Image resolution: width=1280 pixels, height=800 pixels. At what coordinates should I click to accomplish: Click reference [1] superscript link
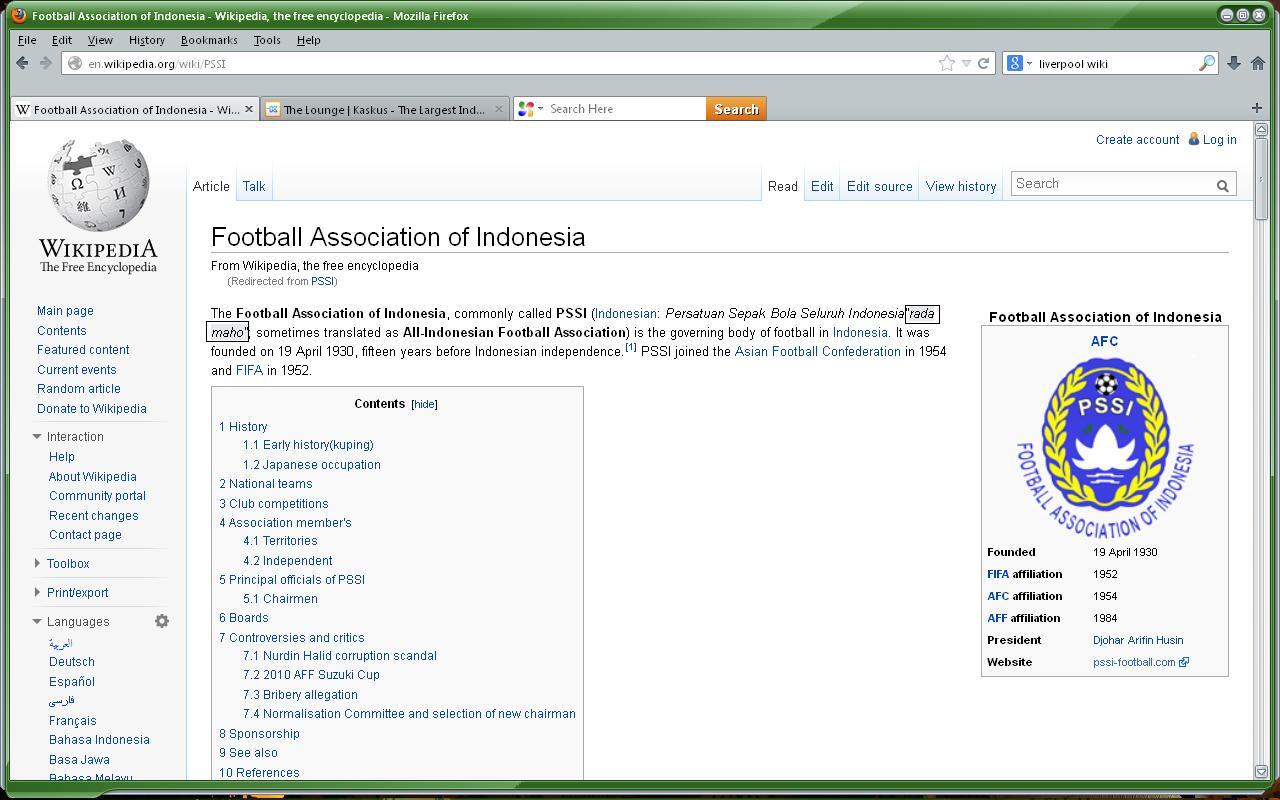click(631, 348)
